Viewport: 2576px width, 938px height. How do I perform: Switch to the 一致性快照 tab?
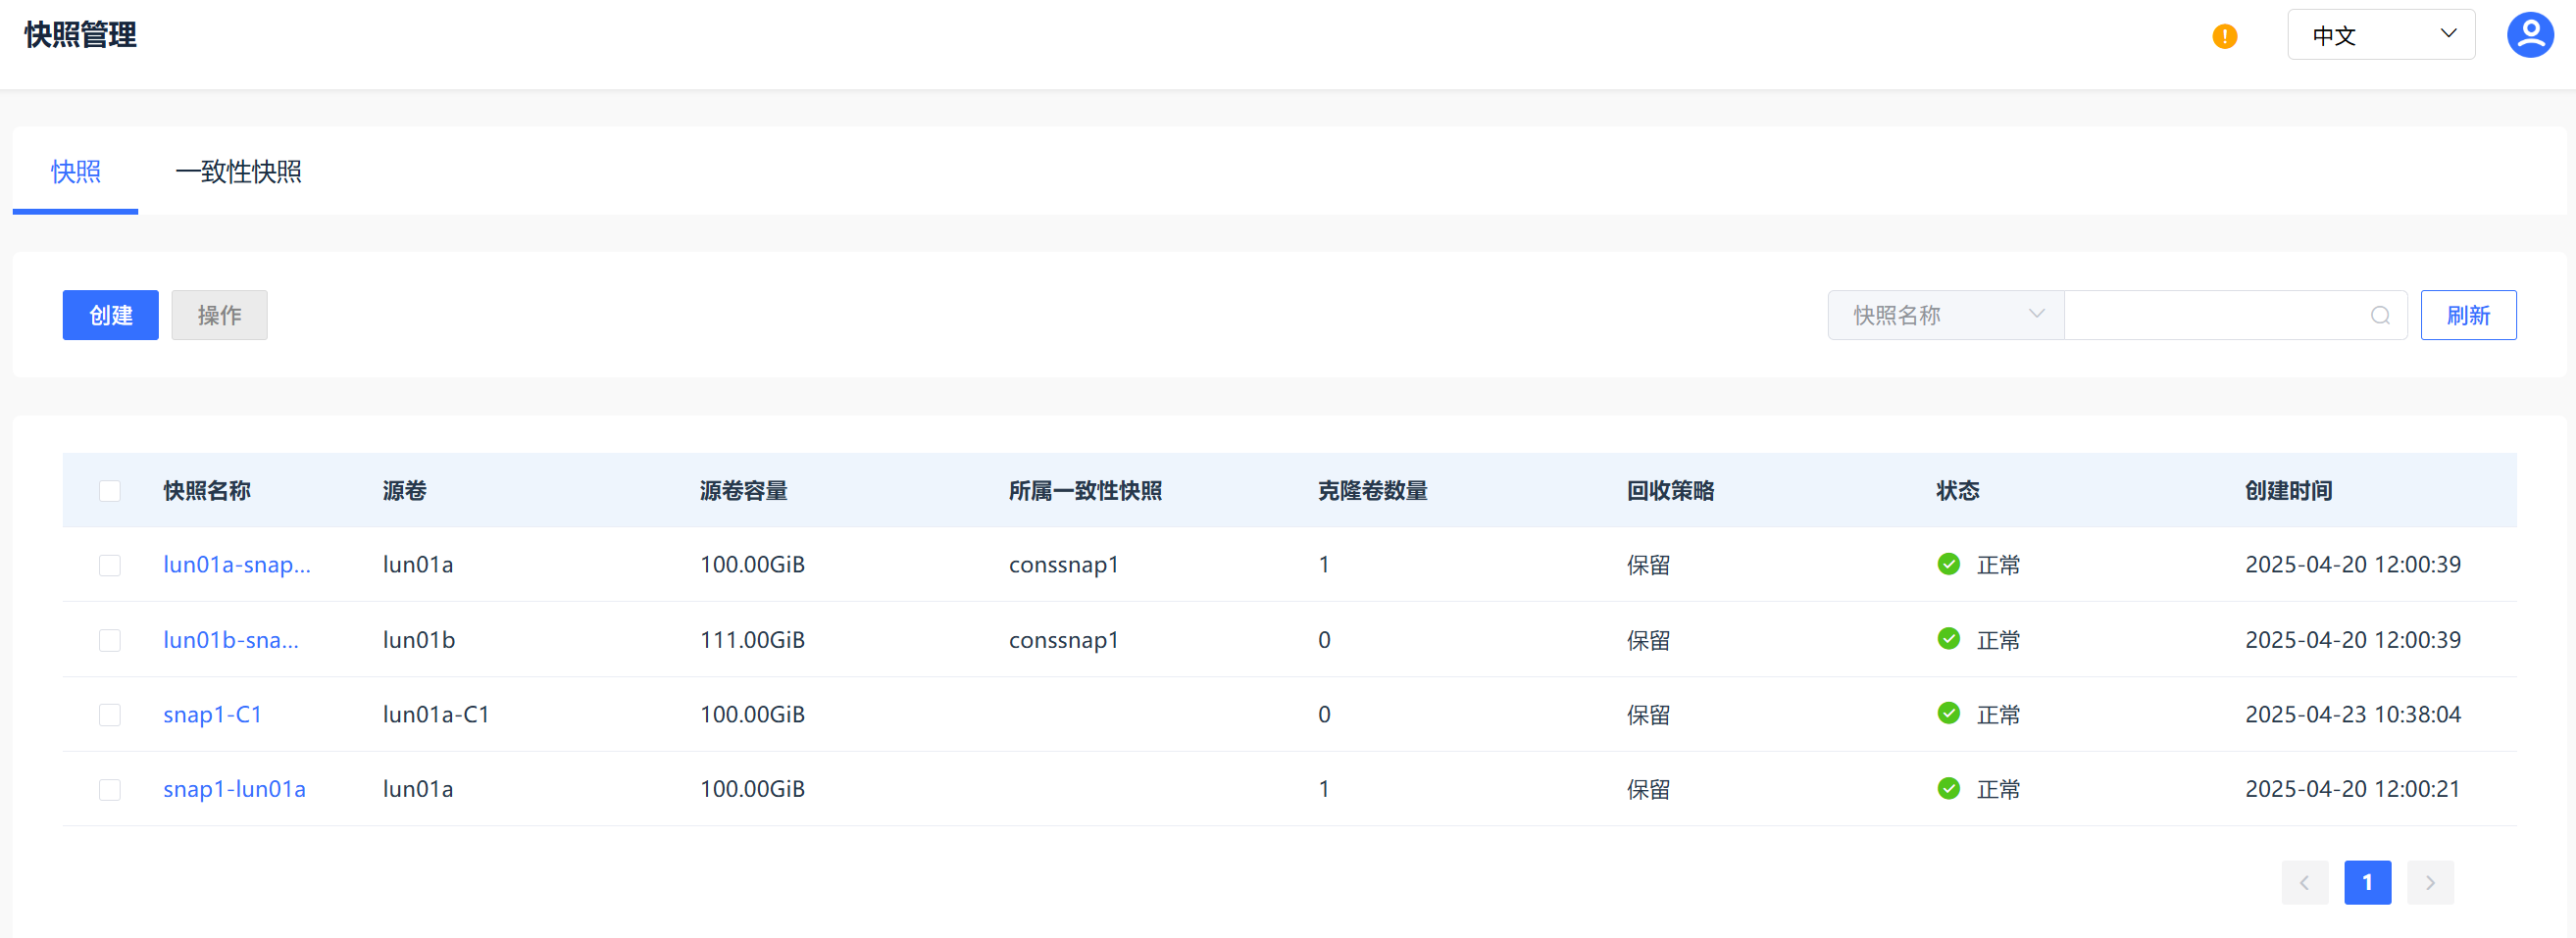(238, 171)
